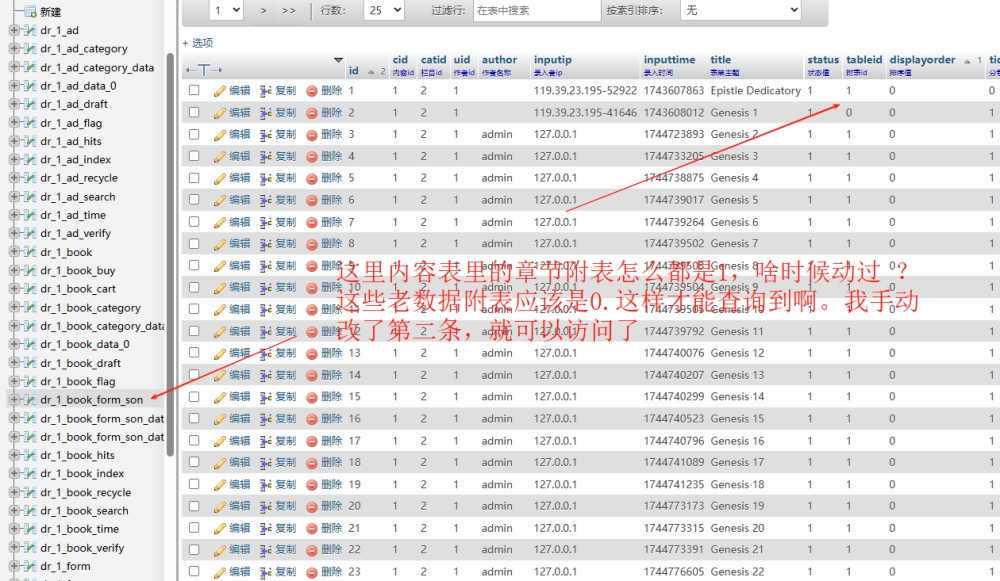Check the row checkbox for id 1

coord(194,91)
